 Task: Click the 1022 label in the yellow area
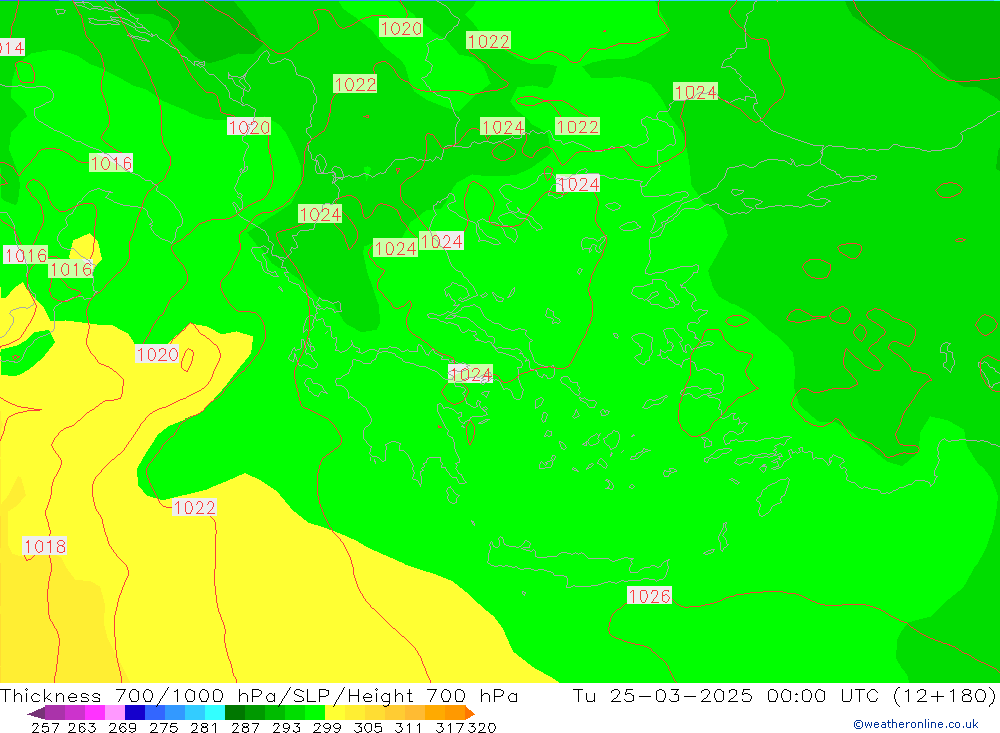[x=195, y=507]
